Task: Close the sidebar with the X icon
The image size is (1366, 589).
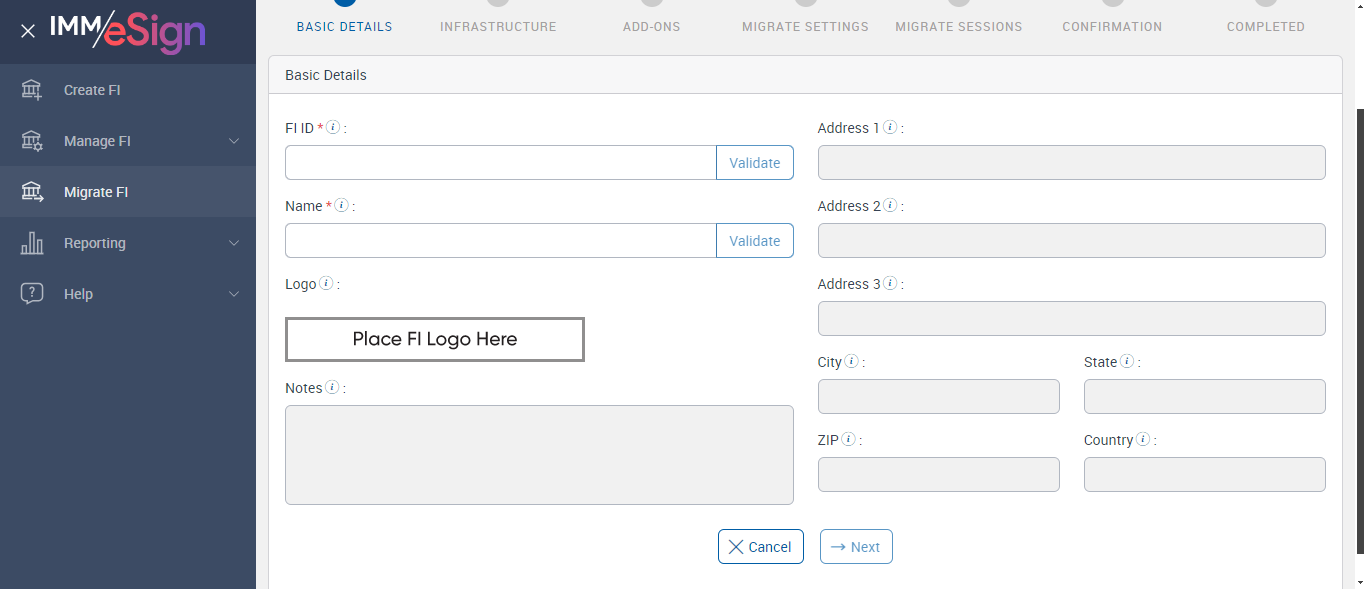Action: [x=28, y=31]
